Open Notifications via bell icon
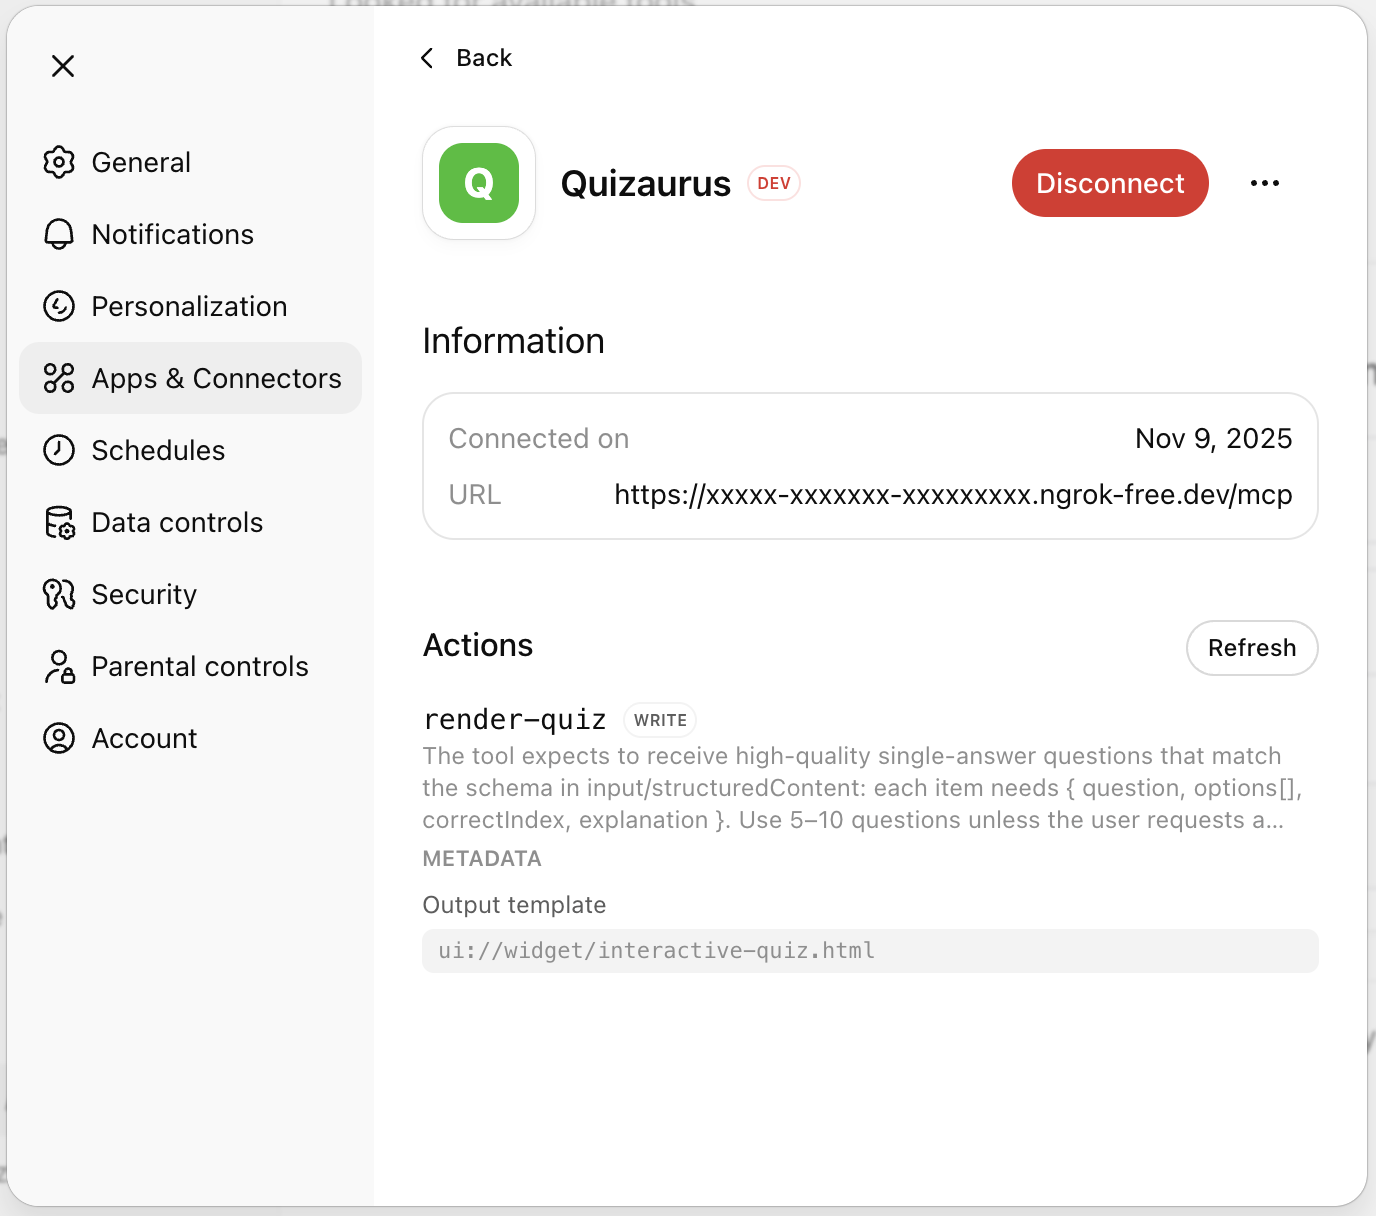The width and height of the screenshot is (1376, 1216). [x=59, y=234]
